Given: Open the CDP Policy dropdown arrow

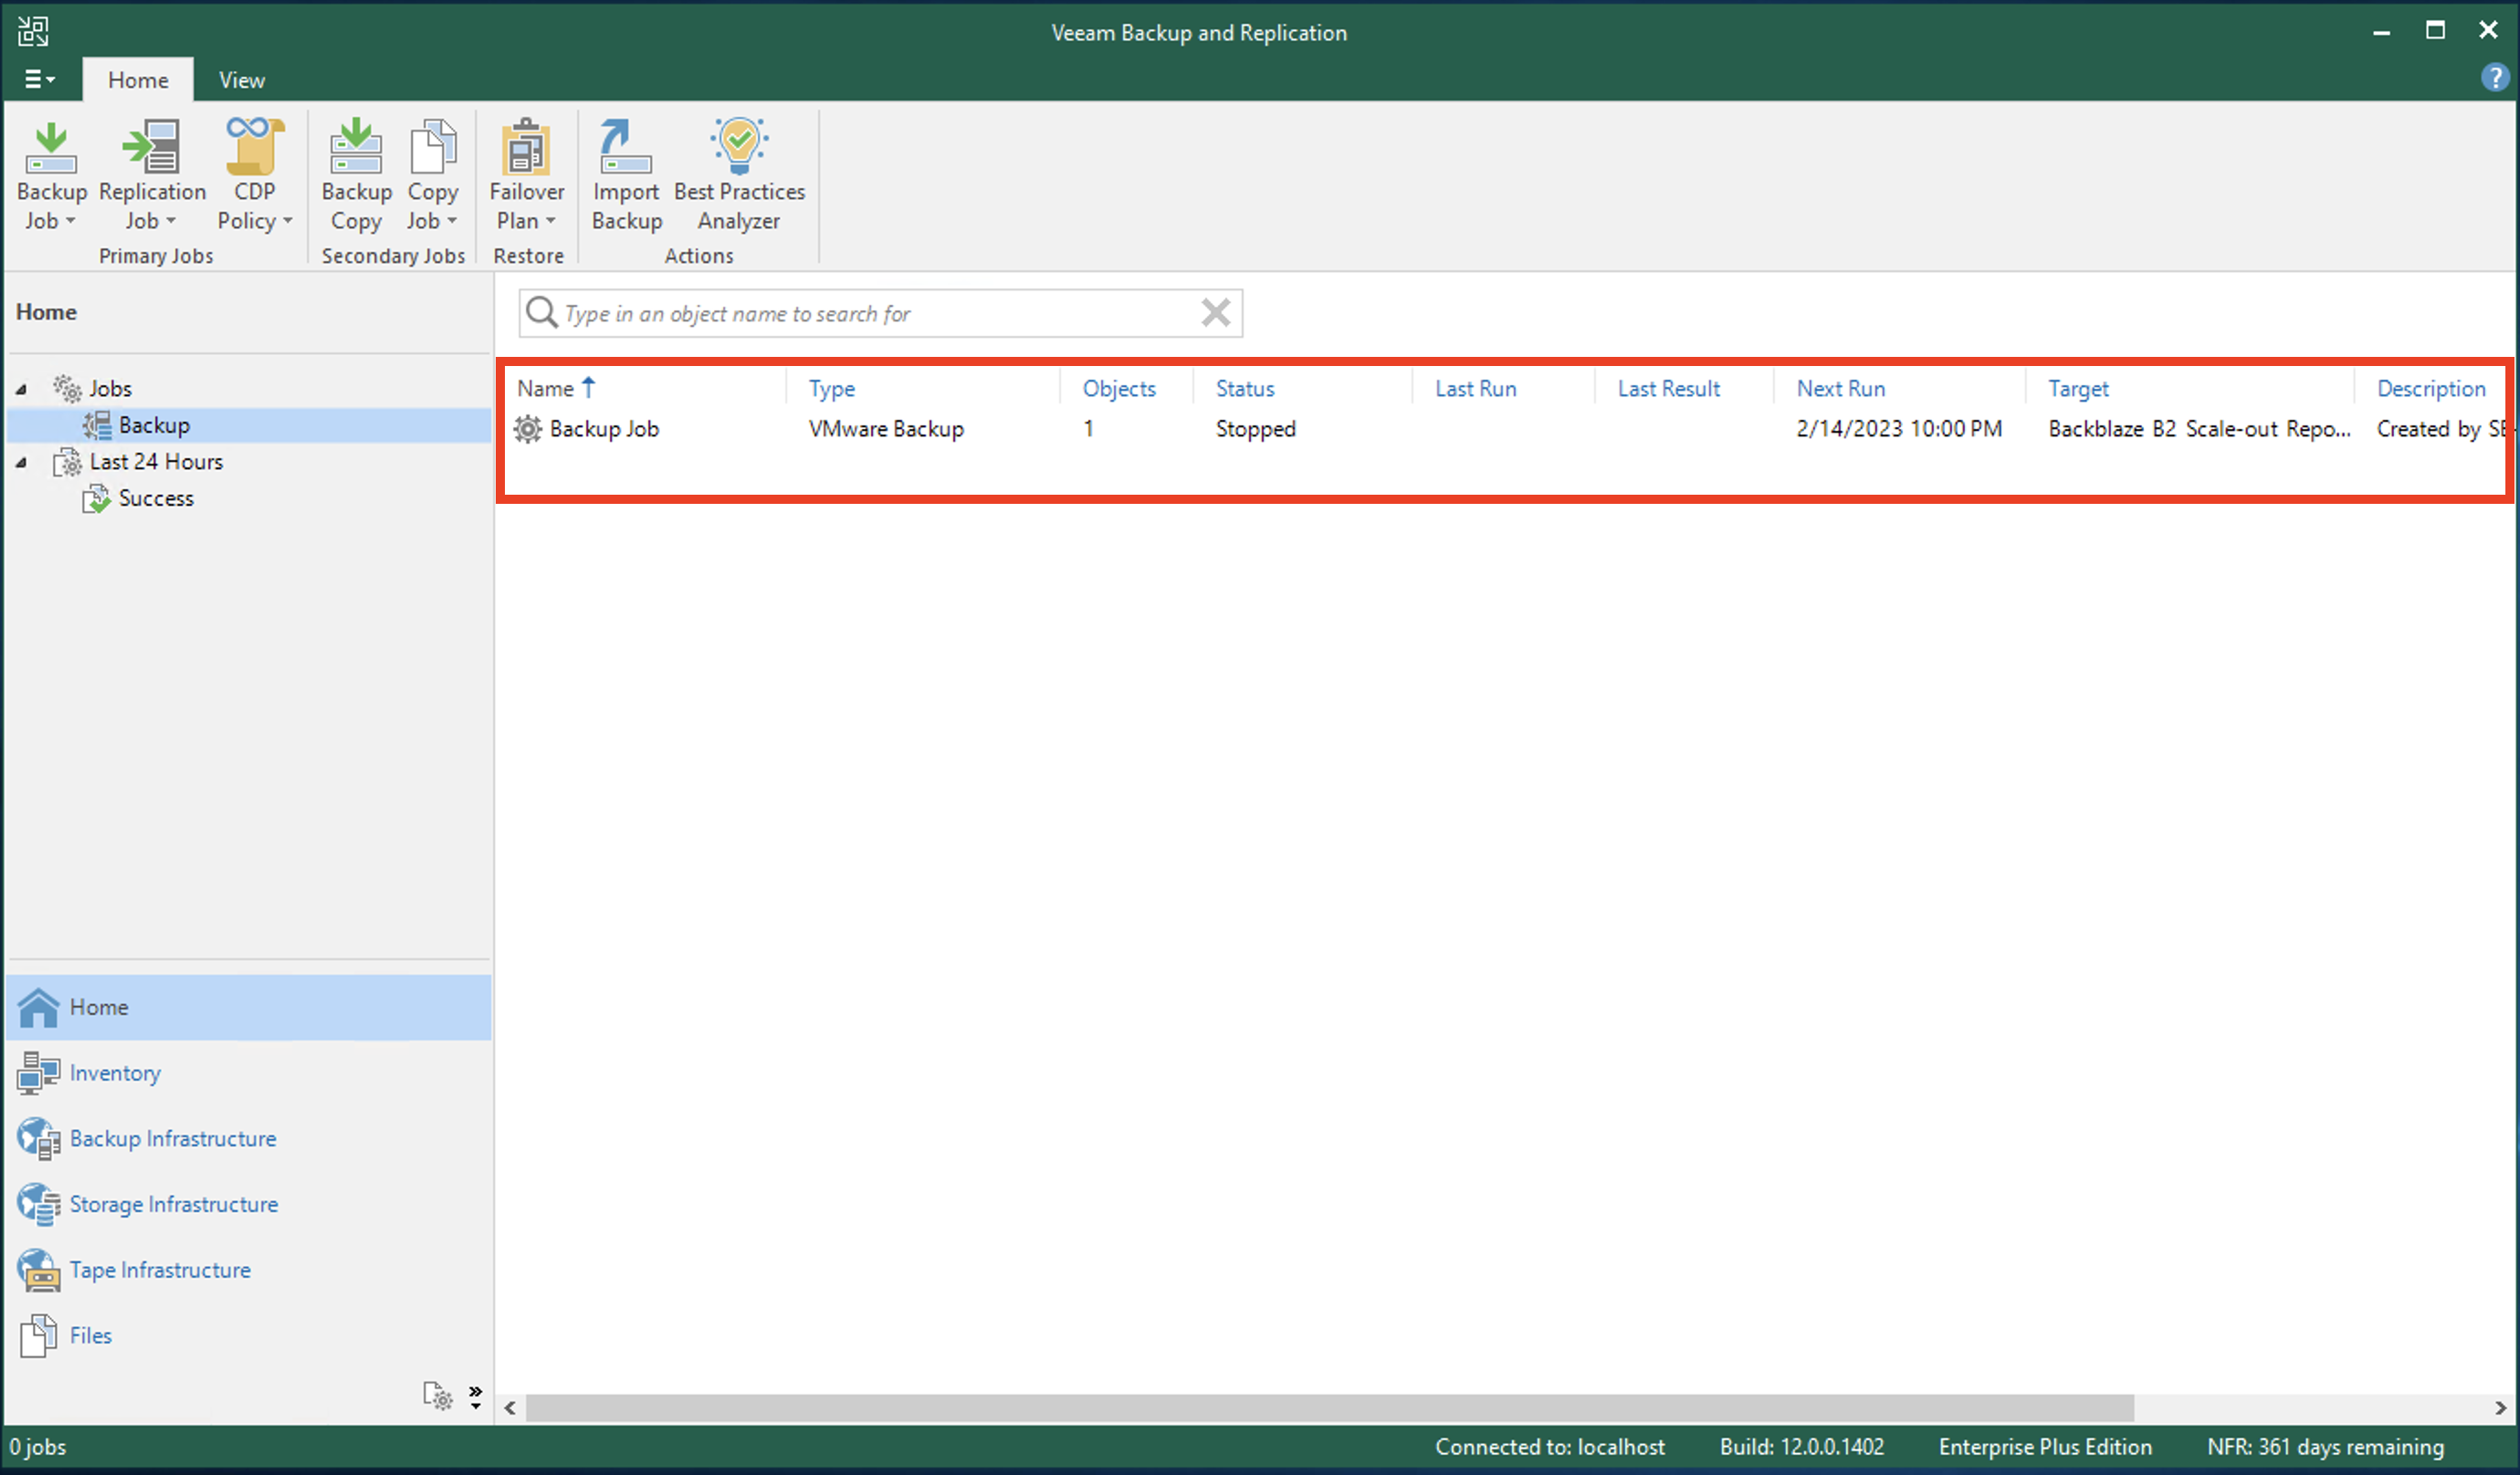Looking at the screenshot, I should coord(287,221).
